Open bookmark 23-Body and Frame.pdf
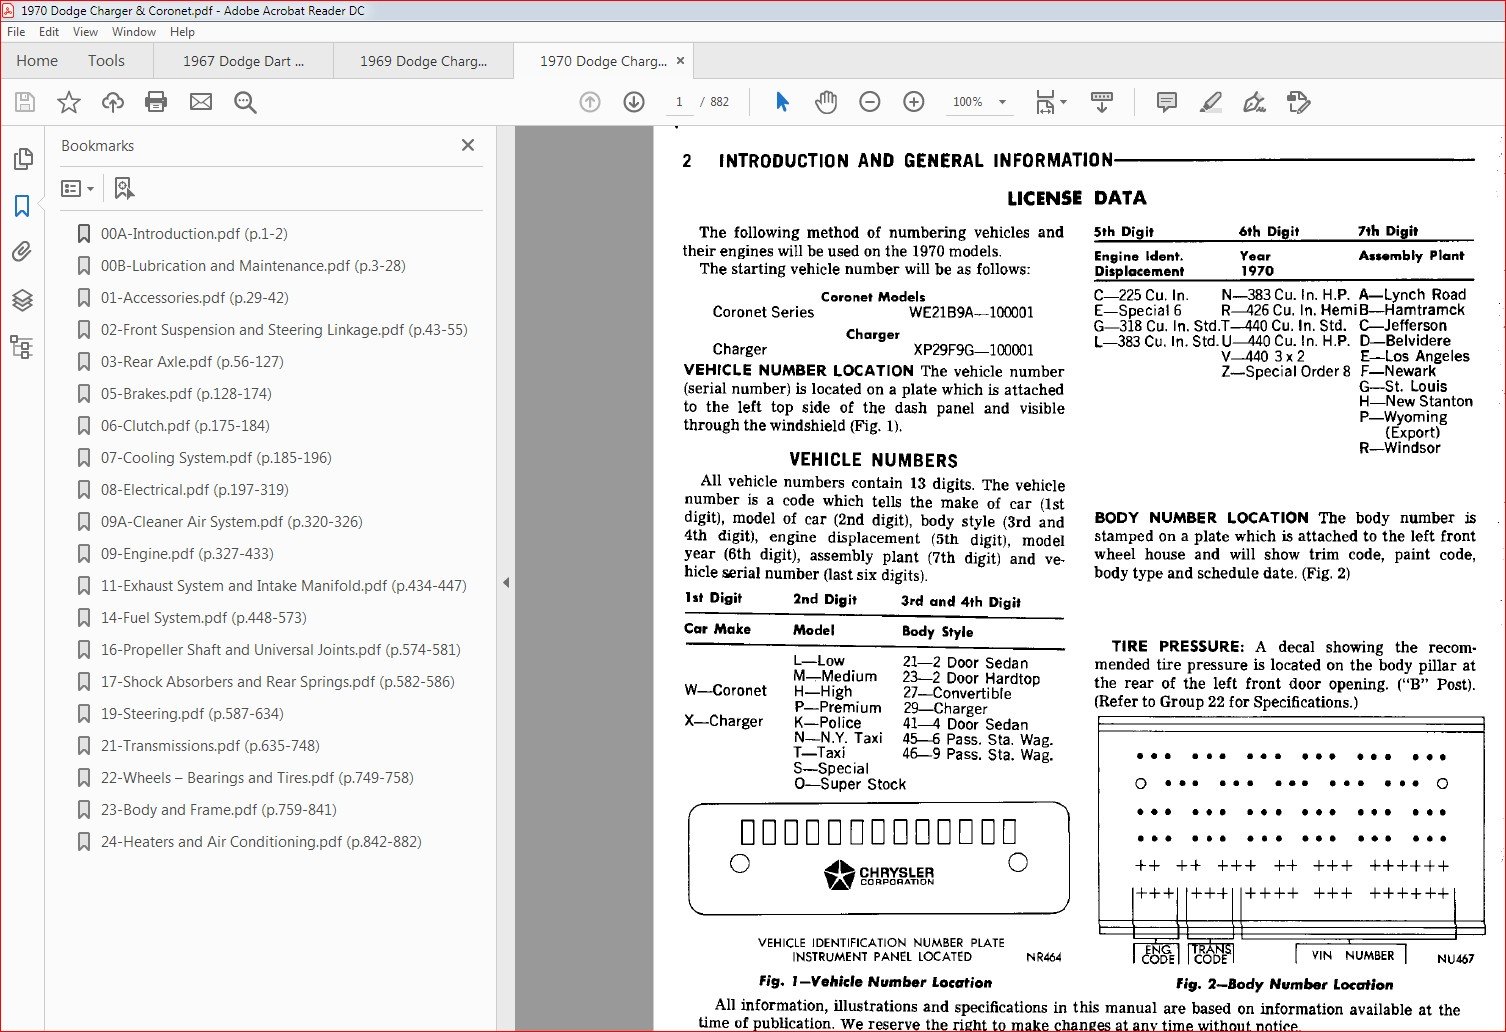This screenshot has height=1032, width=1506. pos(218,810)
